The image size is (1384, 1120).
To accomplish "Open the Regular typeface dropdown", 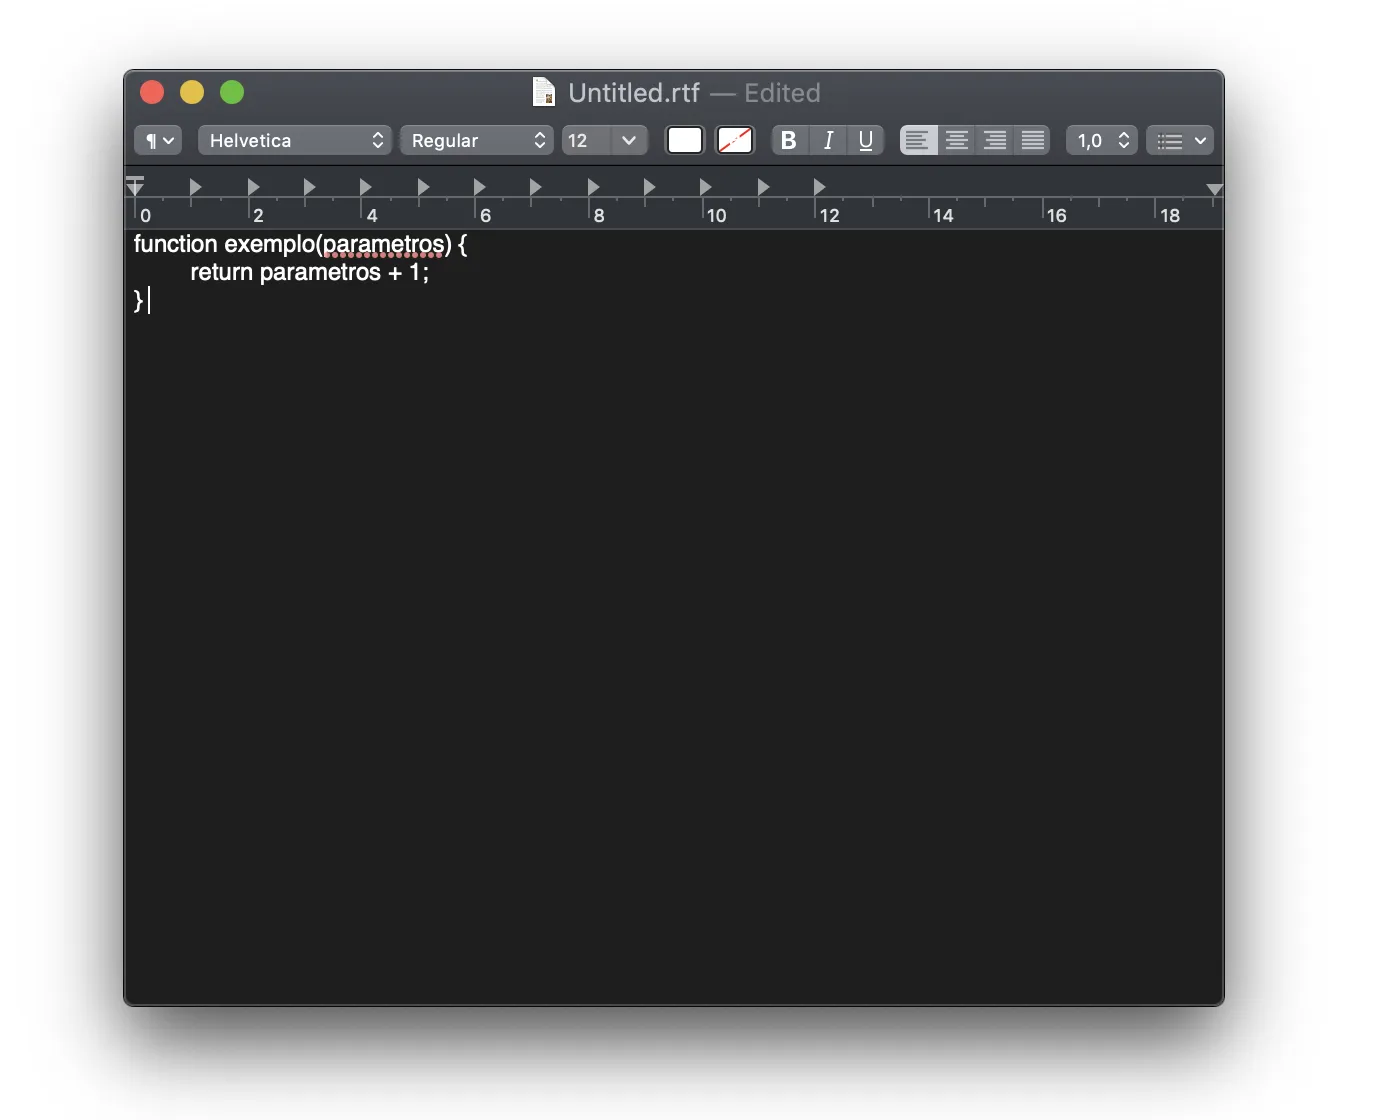I will pos(476,140).
